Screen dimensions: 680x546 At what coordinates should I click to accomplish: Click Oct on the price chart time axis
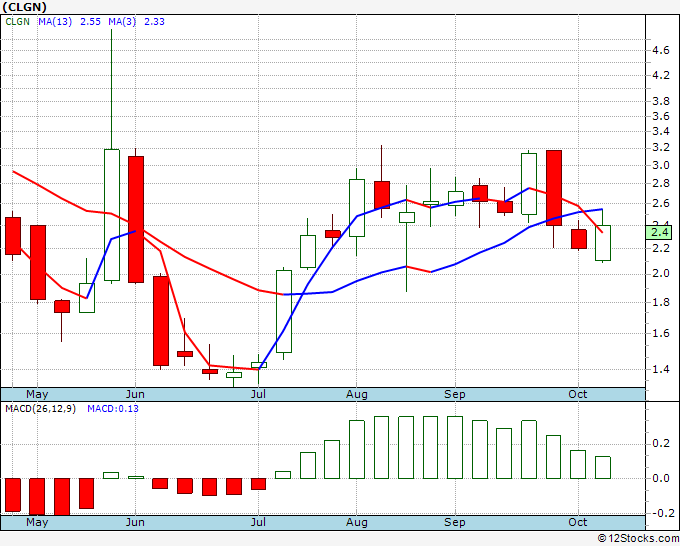point(578,394)
